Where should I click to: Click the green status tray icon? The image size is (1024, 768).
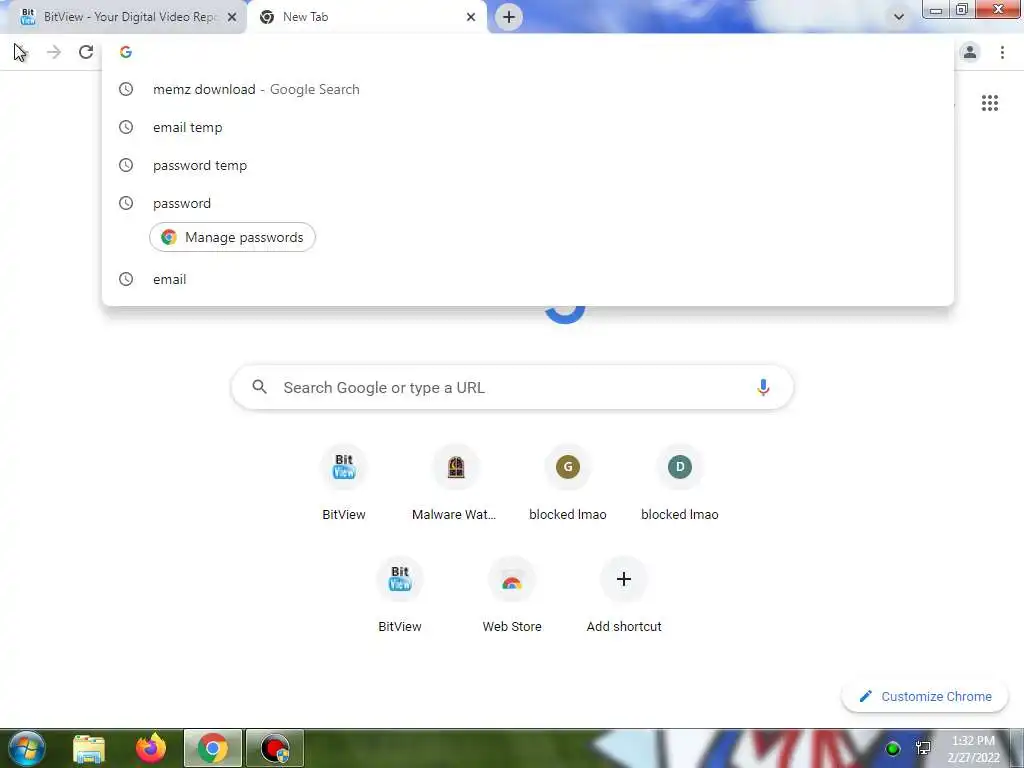(x=892, y=748)
